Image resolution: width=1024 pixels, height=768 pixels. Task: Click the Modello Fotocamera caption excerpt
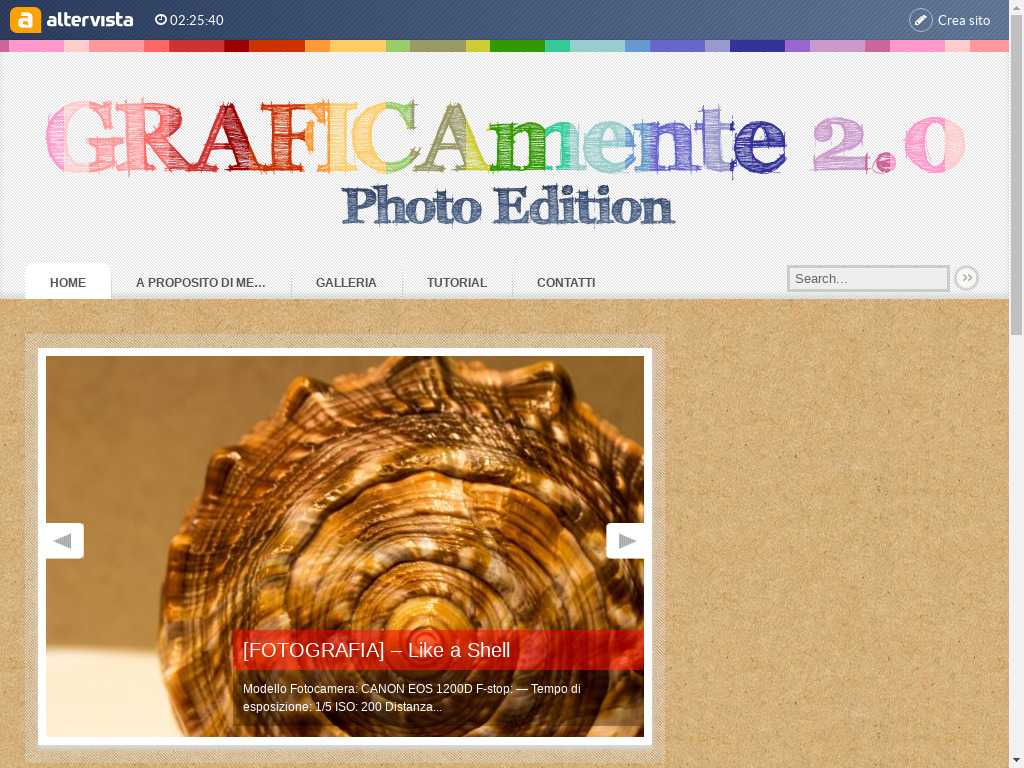pyautogui.click(x=411, y=697)
